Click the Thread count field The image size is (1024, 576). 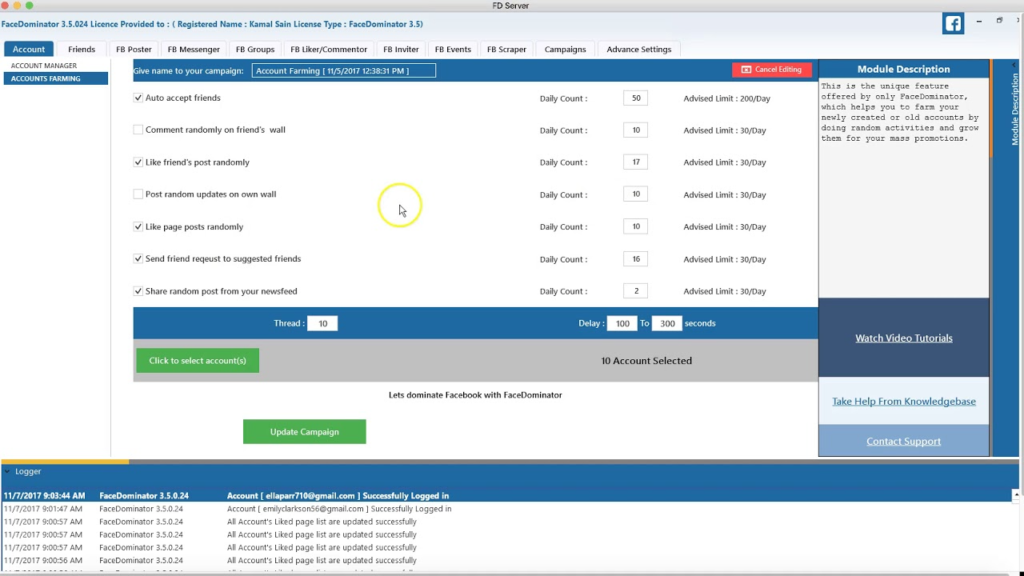tap(323, 323)
